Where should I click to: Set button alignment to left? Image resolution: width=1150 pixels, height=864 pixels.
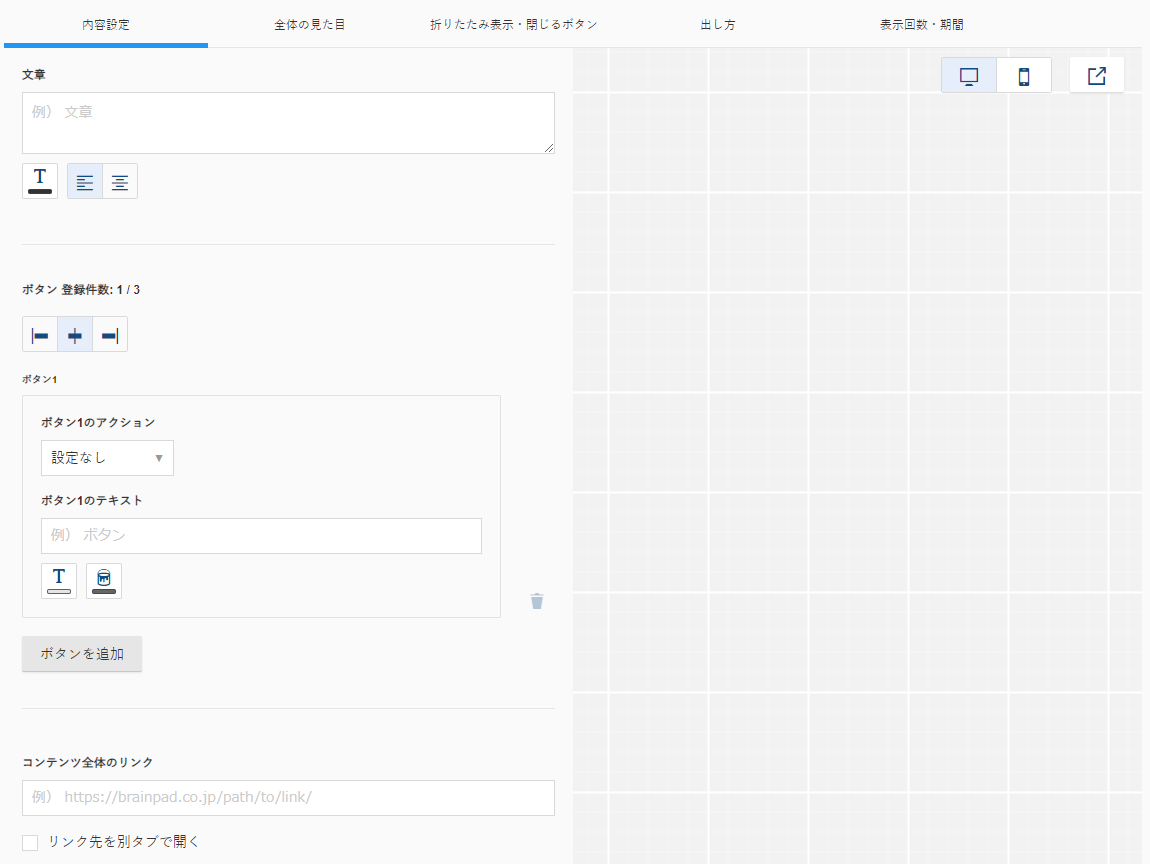click(40, 334)
